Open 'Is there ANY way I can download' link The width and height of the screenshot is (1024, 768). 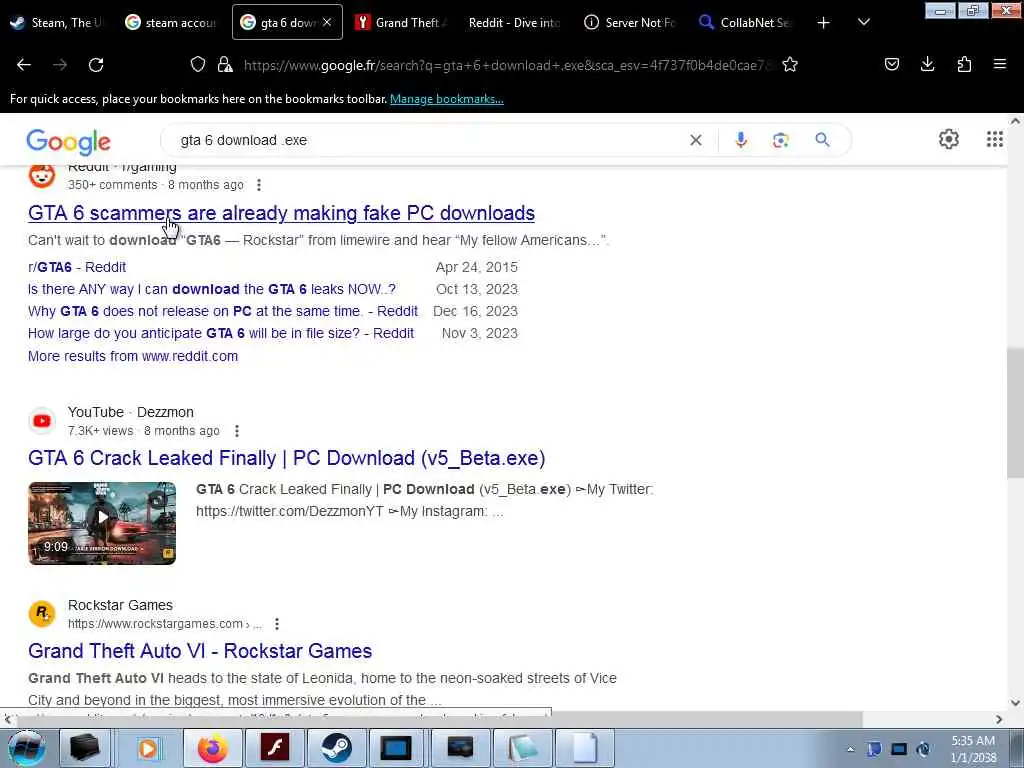pyautogui.click(x=212, y=289)
